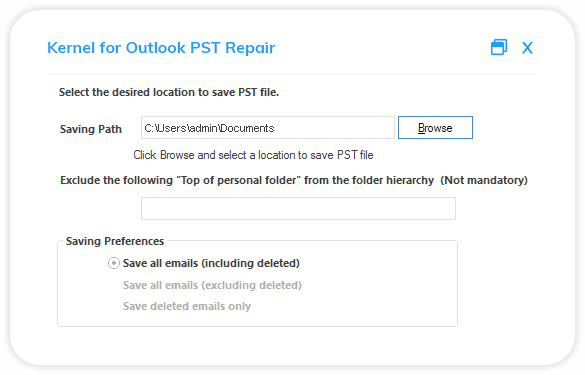
Task: Focus the Saving Path text field
Action: point(268,128)
